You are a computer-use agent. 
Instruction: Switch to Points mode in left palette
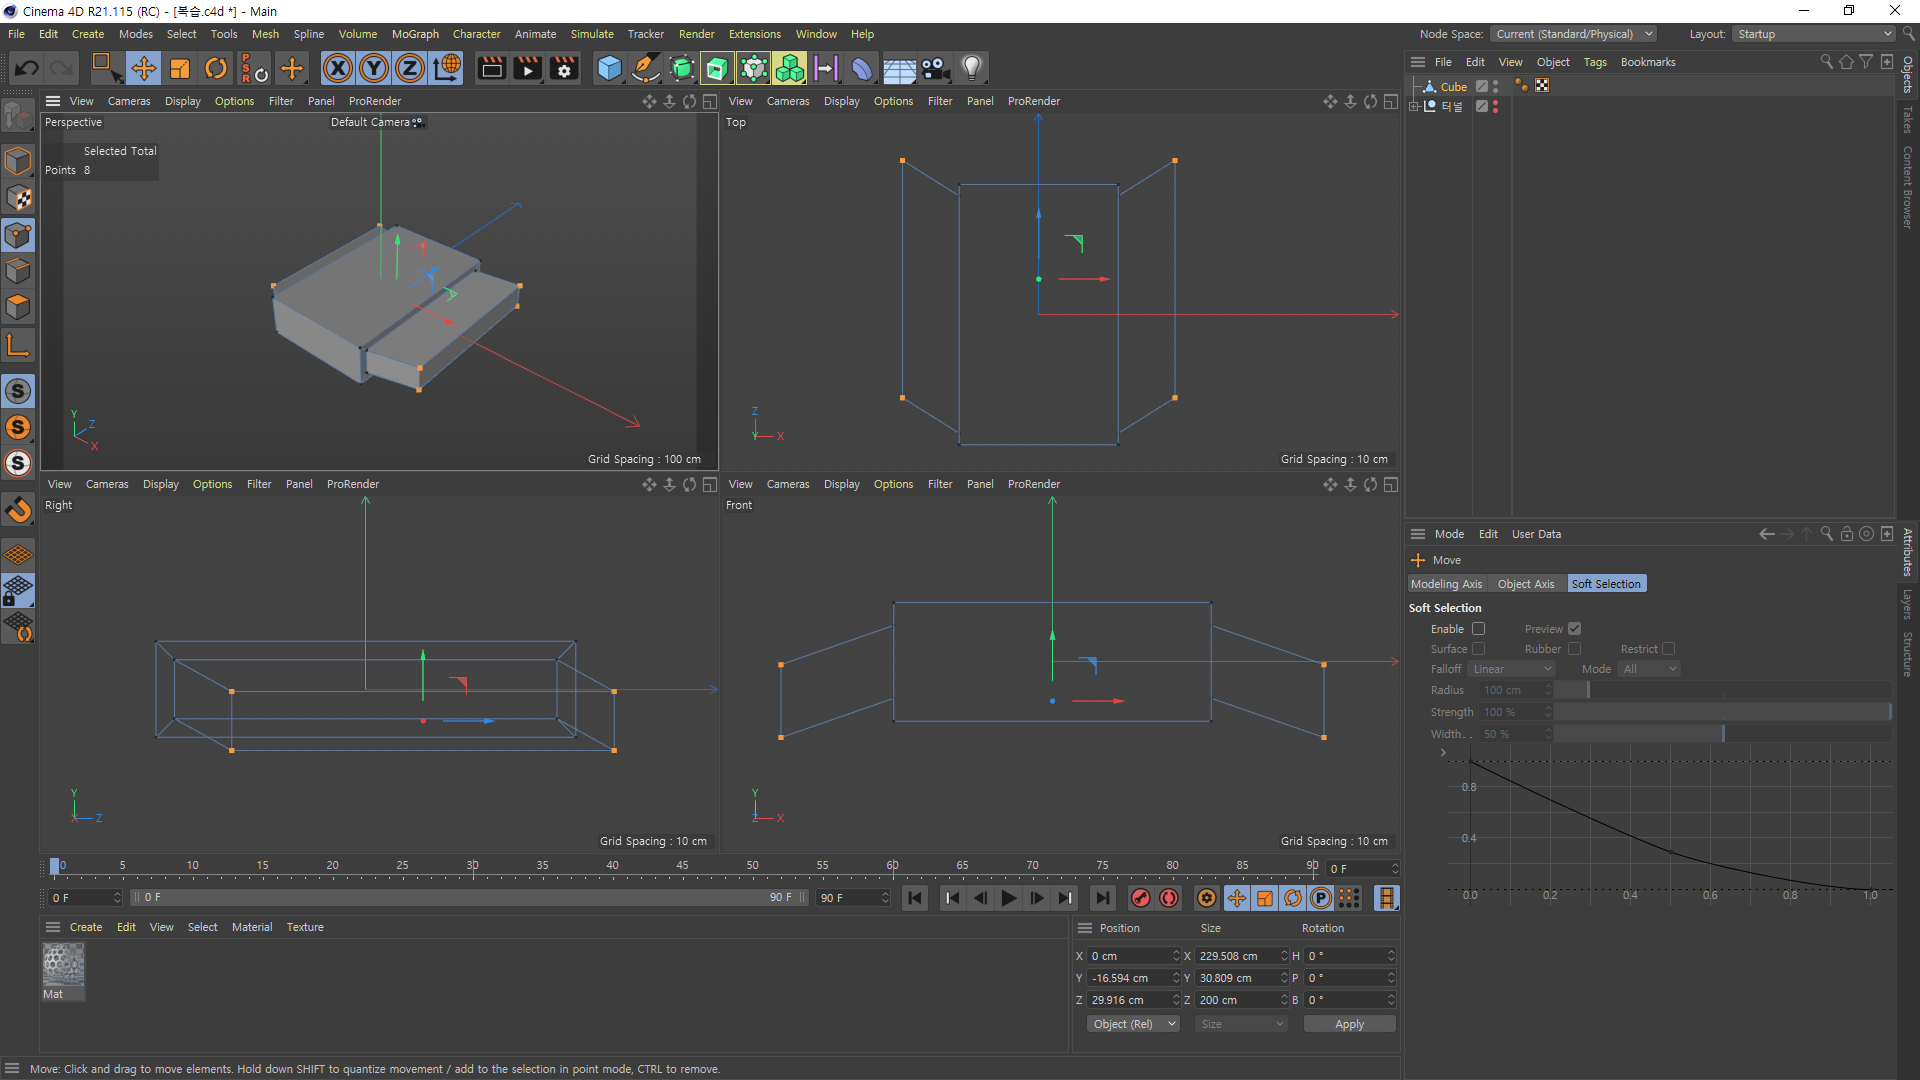(x=18, y=236)
